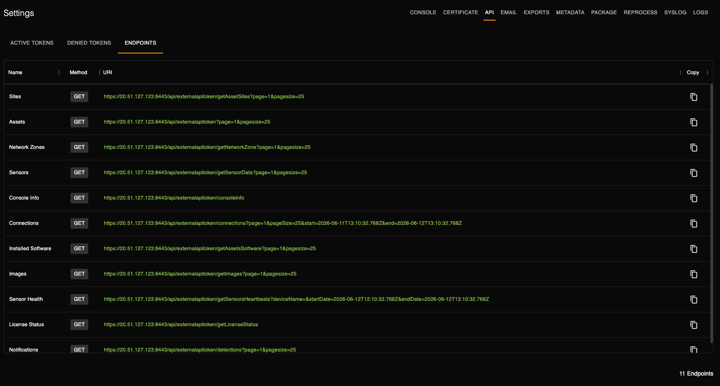720x386 pixels.
Task: Click the Settings page title
Action: 19,13
